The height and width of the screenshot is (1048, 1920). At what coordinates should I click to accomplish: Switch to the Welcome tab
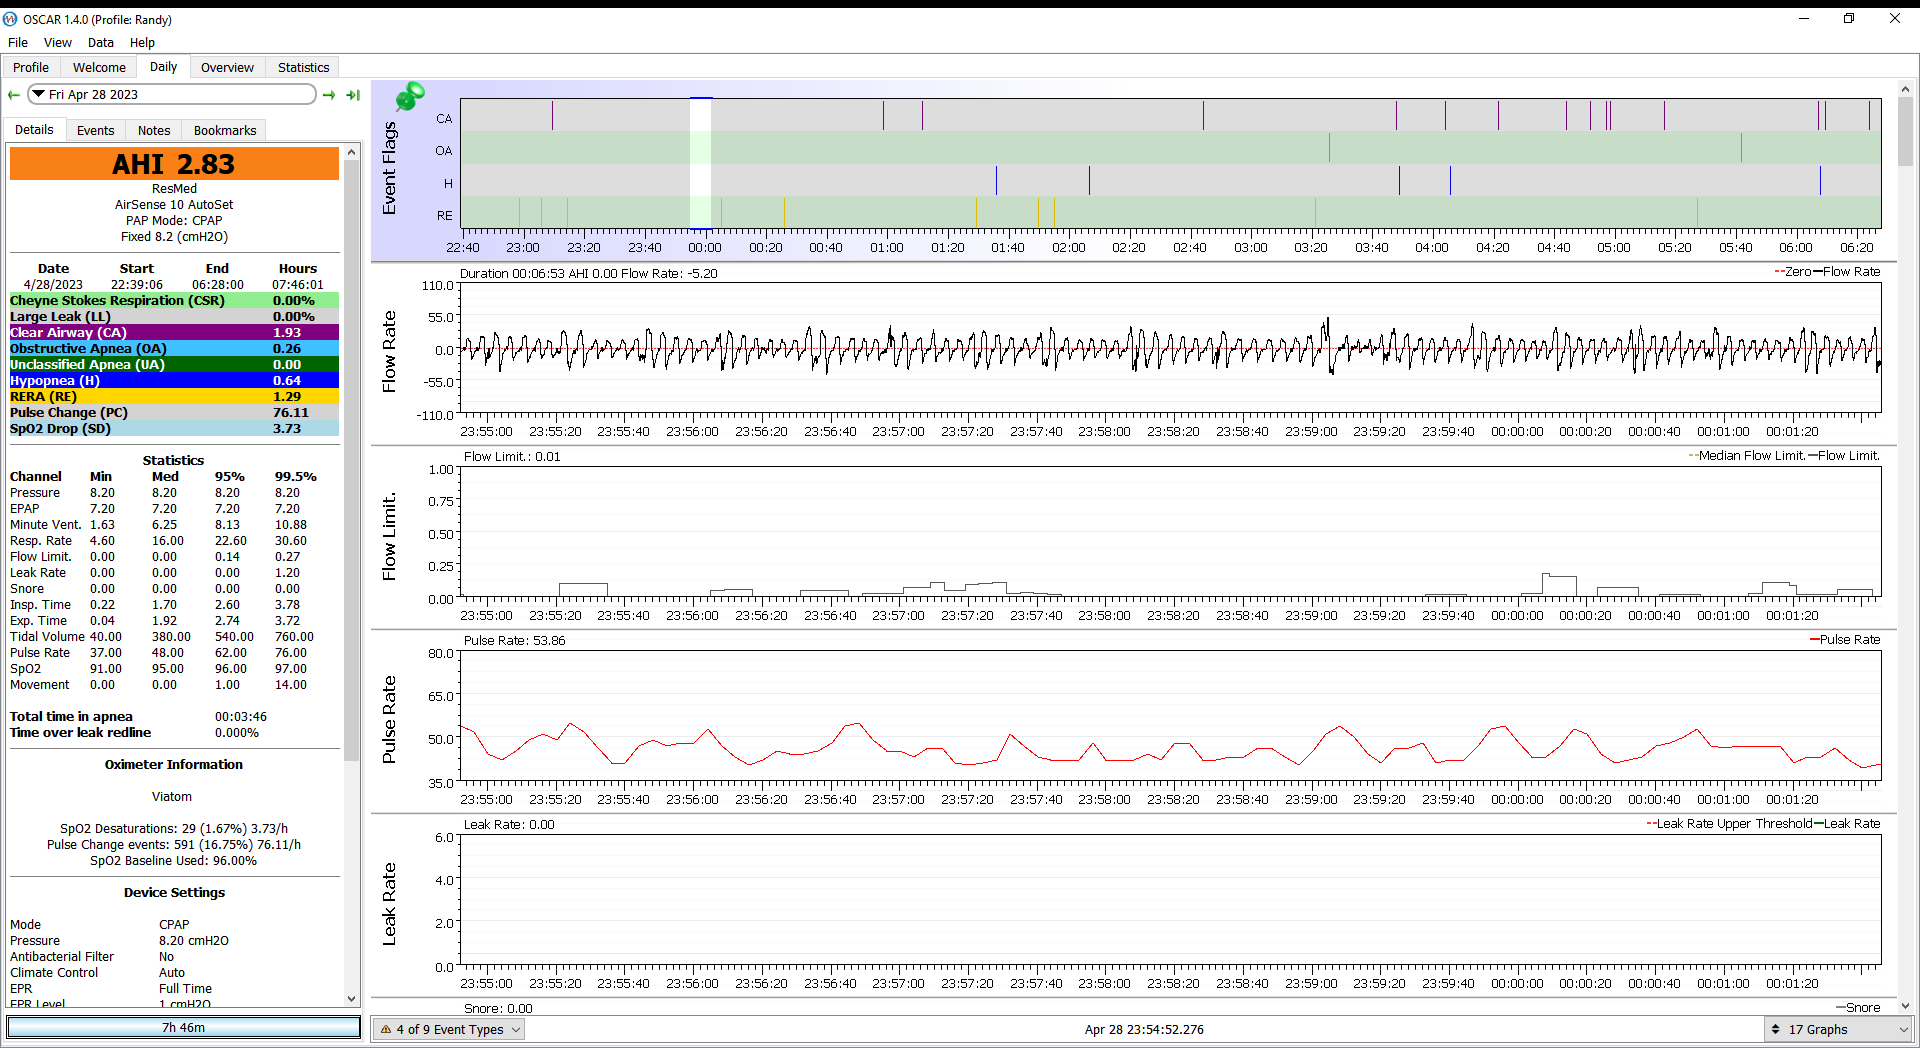(x=99, y=67)
